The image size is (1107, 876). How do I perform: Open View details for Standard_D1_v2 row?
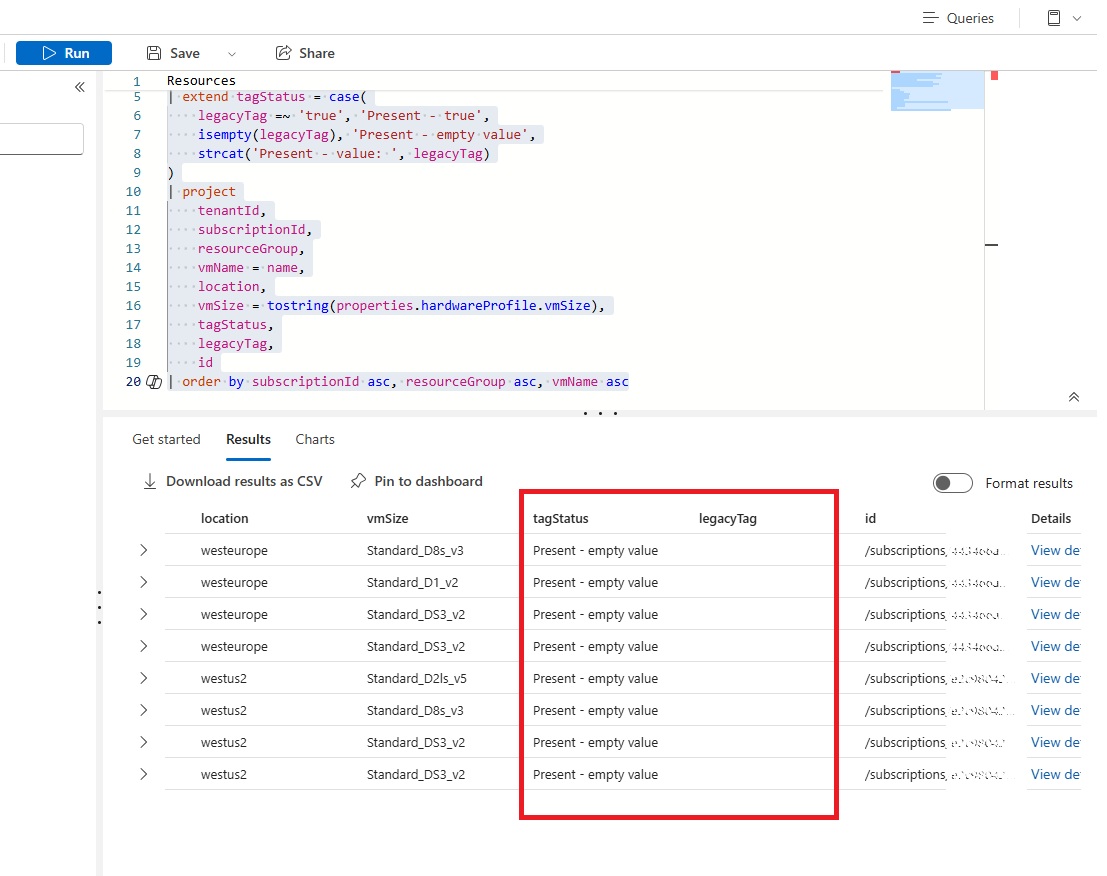pos(1055,582)
